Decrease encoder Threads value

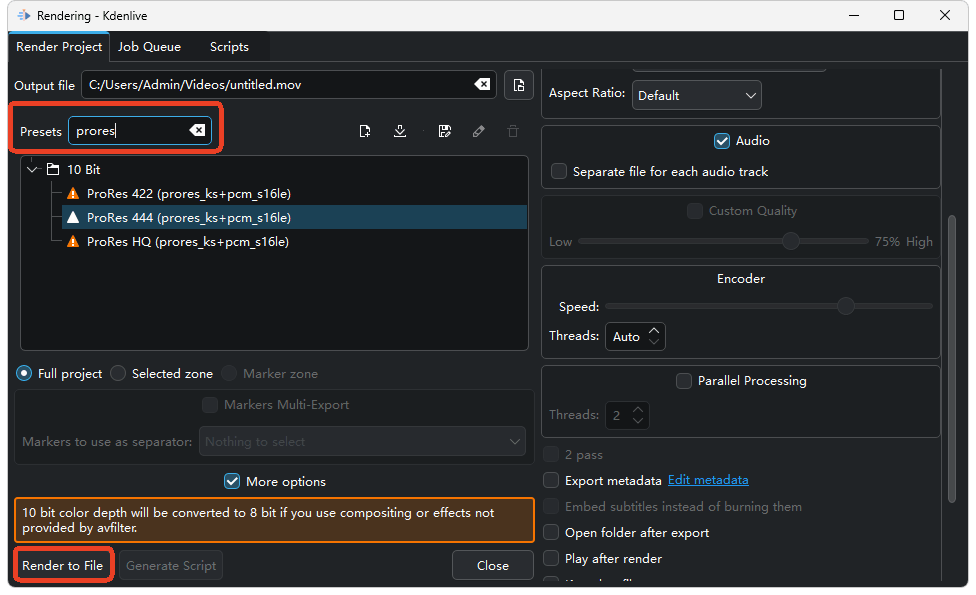[654, 342]
